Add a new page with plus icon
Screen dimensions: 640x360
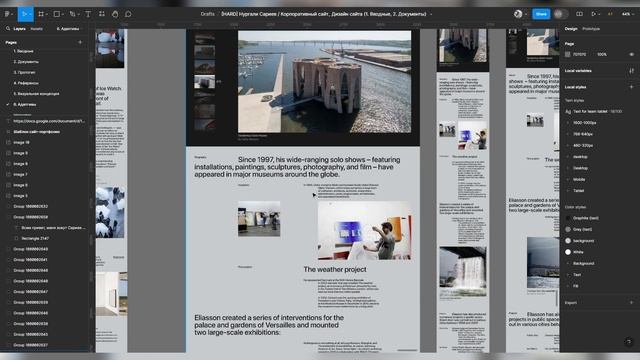(x=80, y=42)
